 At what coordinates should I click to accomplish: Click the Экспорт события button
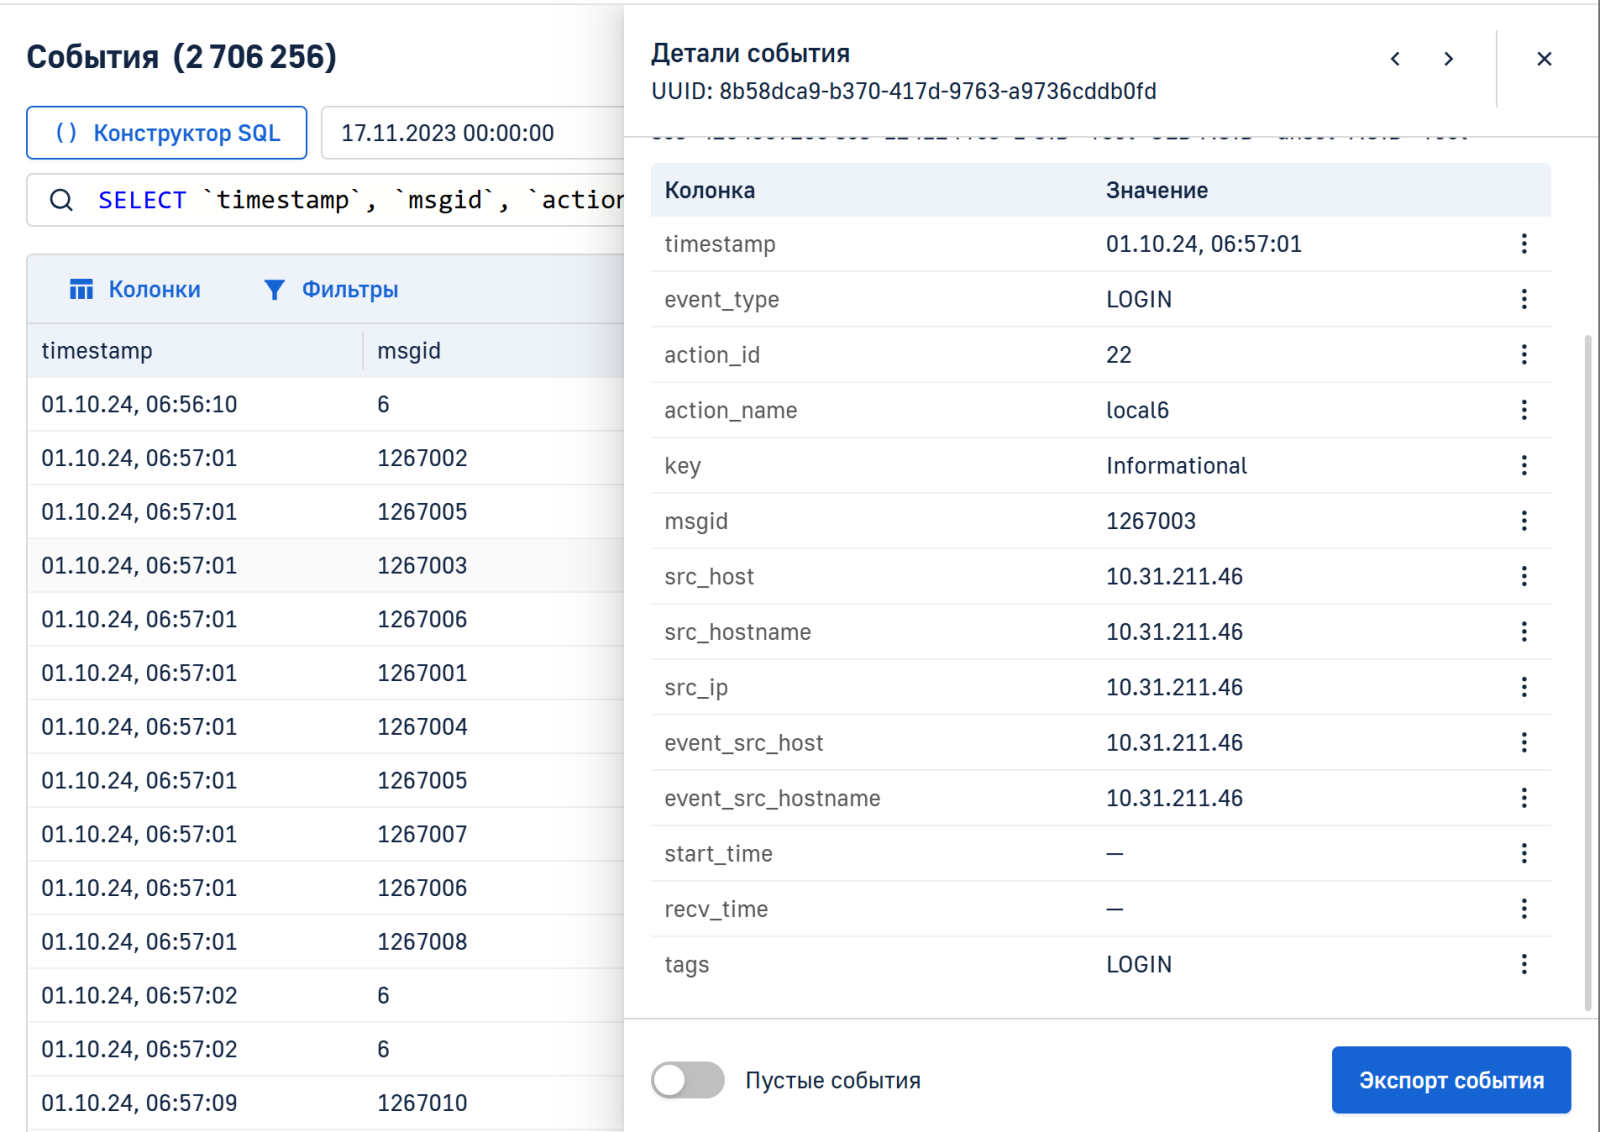tap(1450, 1080)
